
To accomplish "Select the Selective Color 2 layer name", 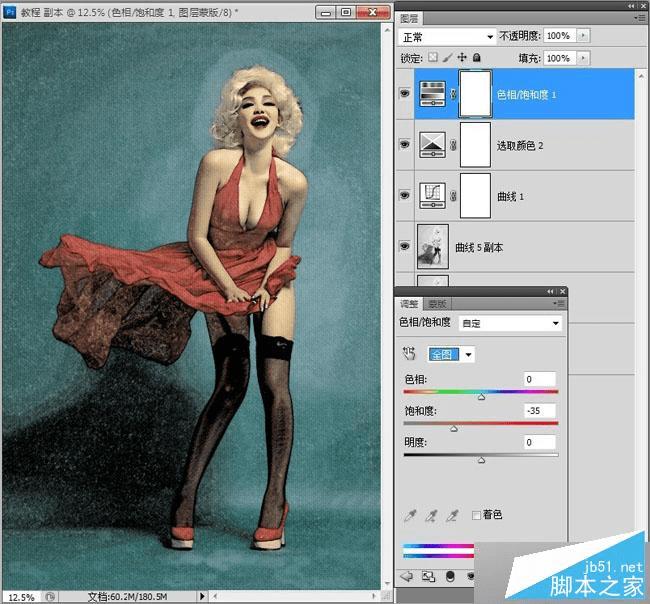I will pos(520,145).
